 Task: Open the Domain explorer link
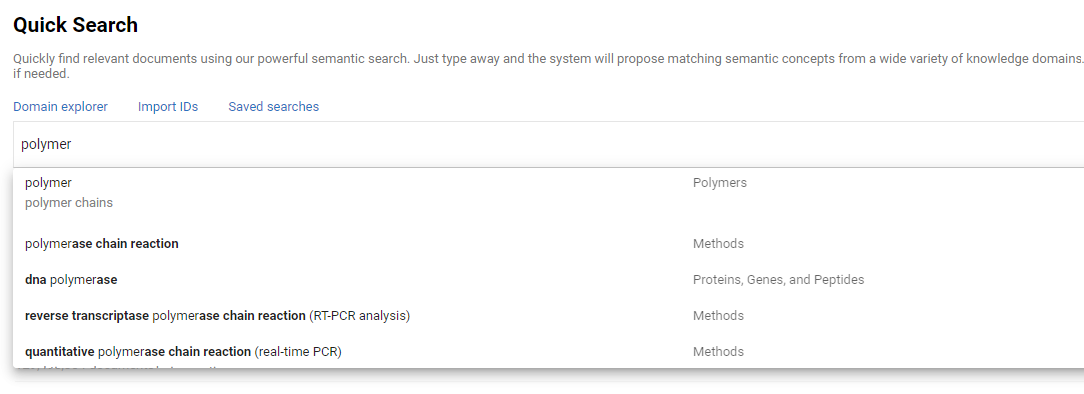[60, 106]
